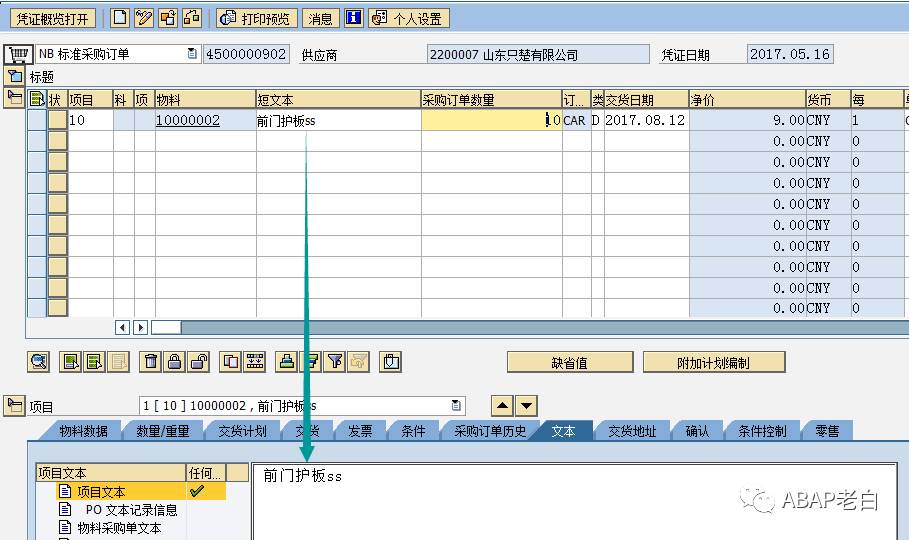Click the sort ascending icon
The height and width of the screenshot is (540, 909).
click(286, 362)
